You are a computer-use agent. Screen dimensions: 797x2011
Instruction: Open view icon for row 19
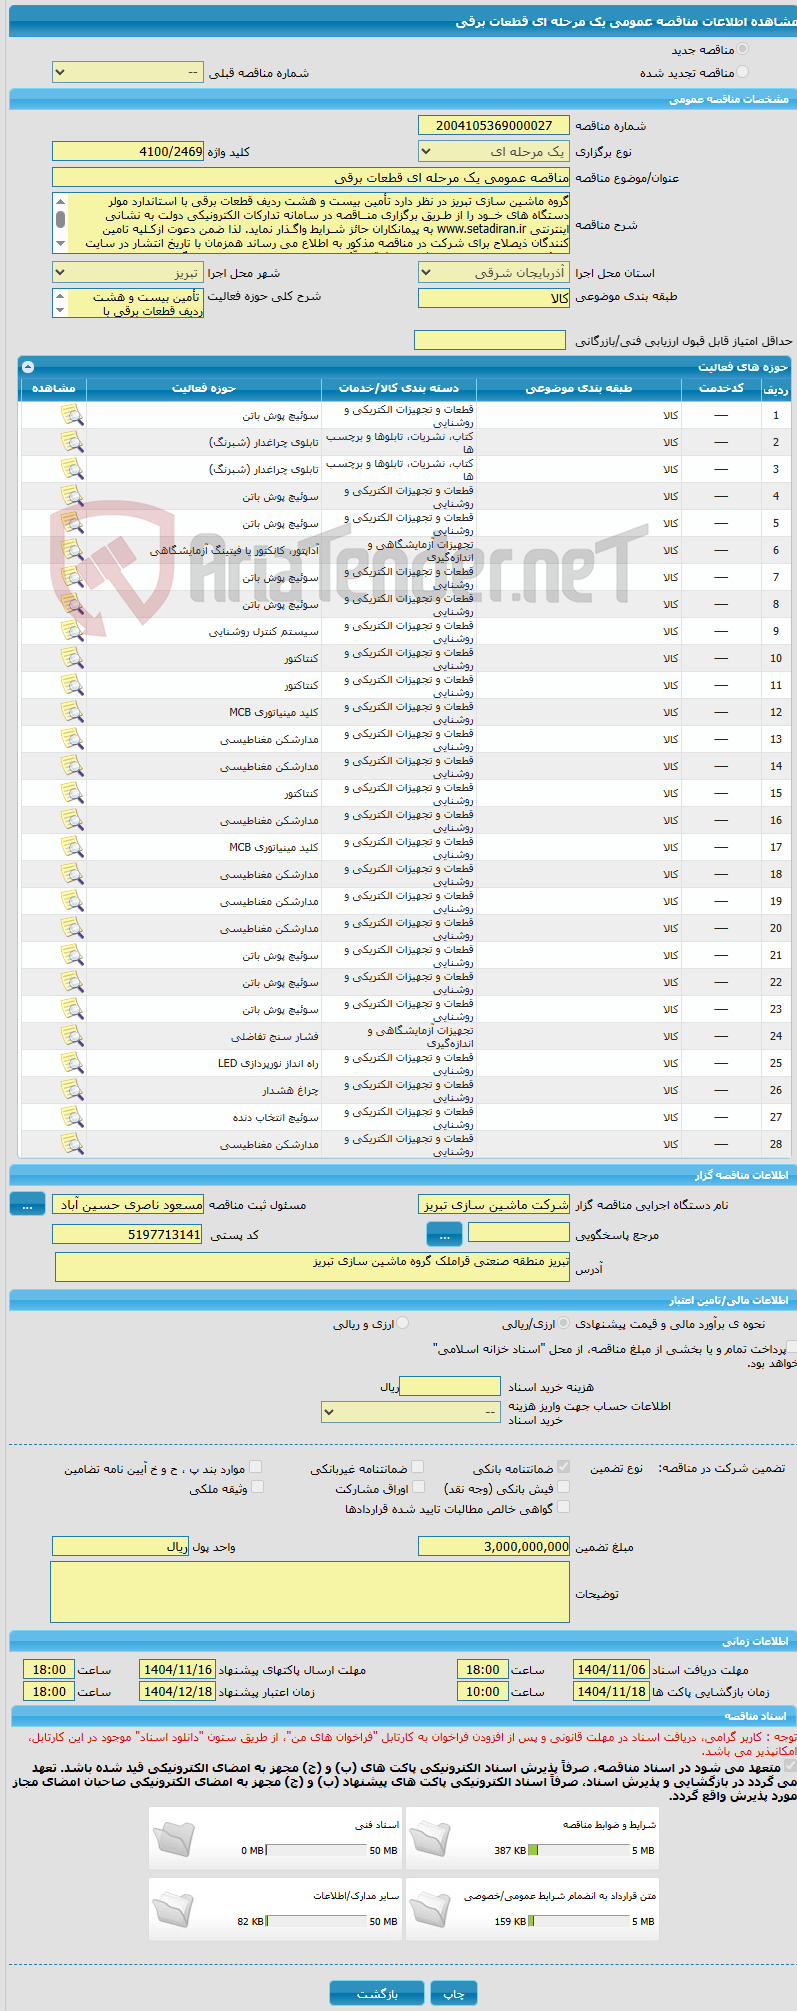pos(72,901)
